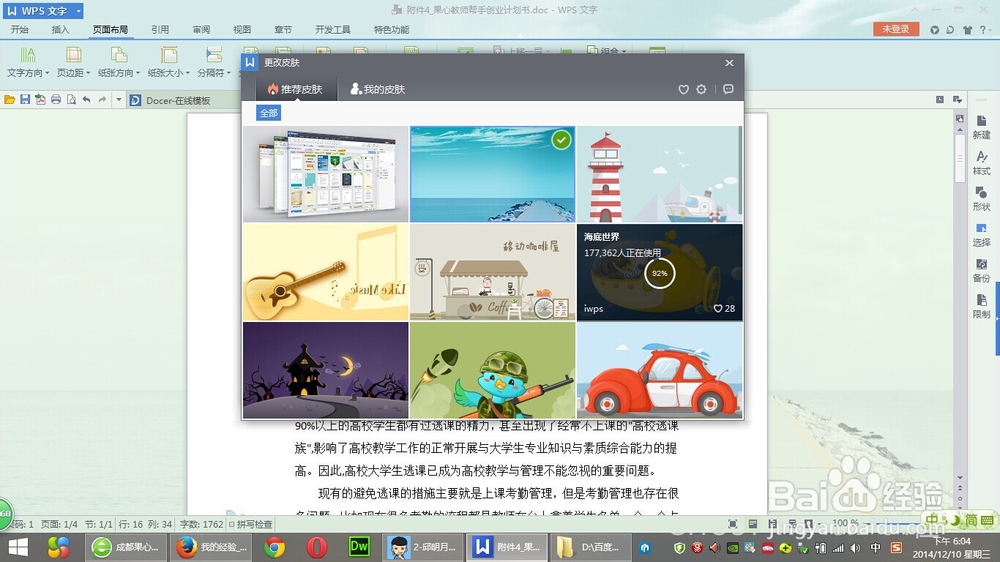Select the soldier bird skin thumbnail
1000x562 pixels.
click(492, 370)
